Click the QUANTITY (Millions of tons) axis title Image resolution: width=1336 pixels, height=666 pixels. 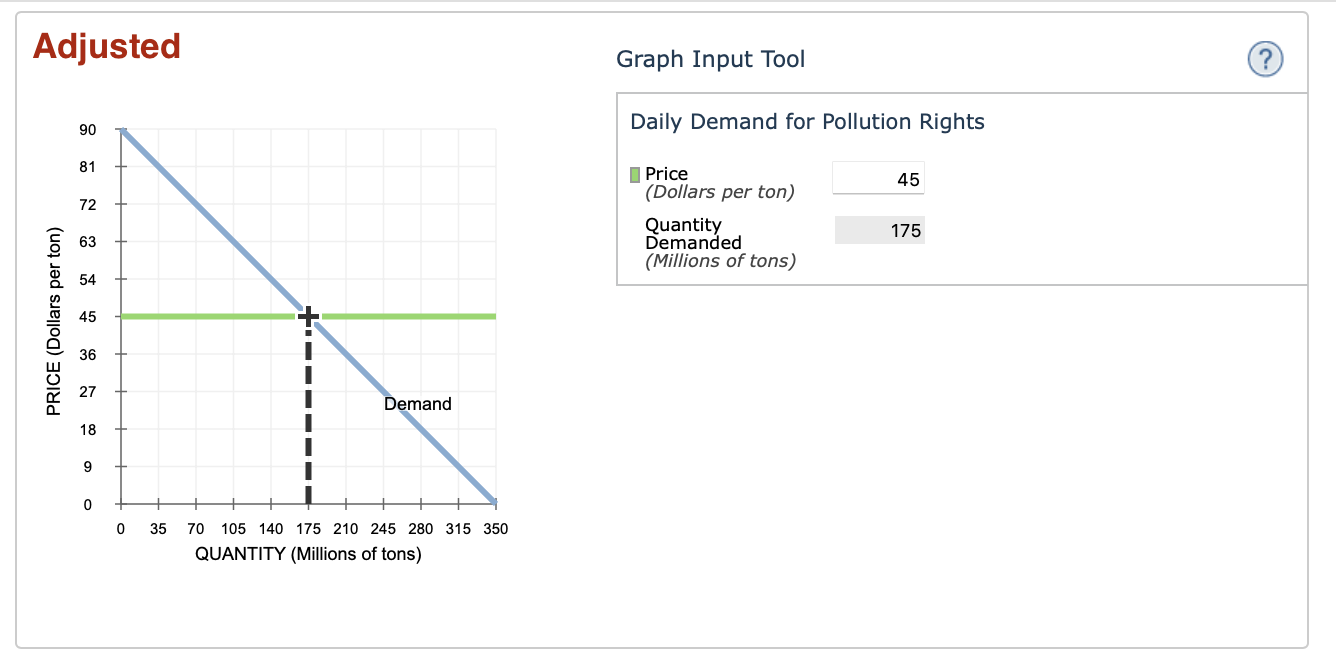[x=307, y=553]
